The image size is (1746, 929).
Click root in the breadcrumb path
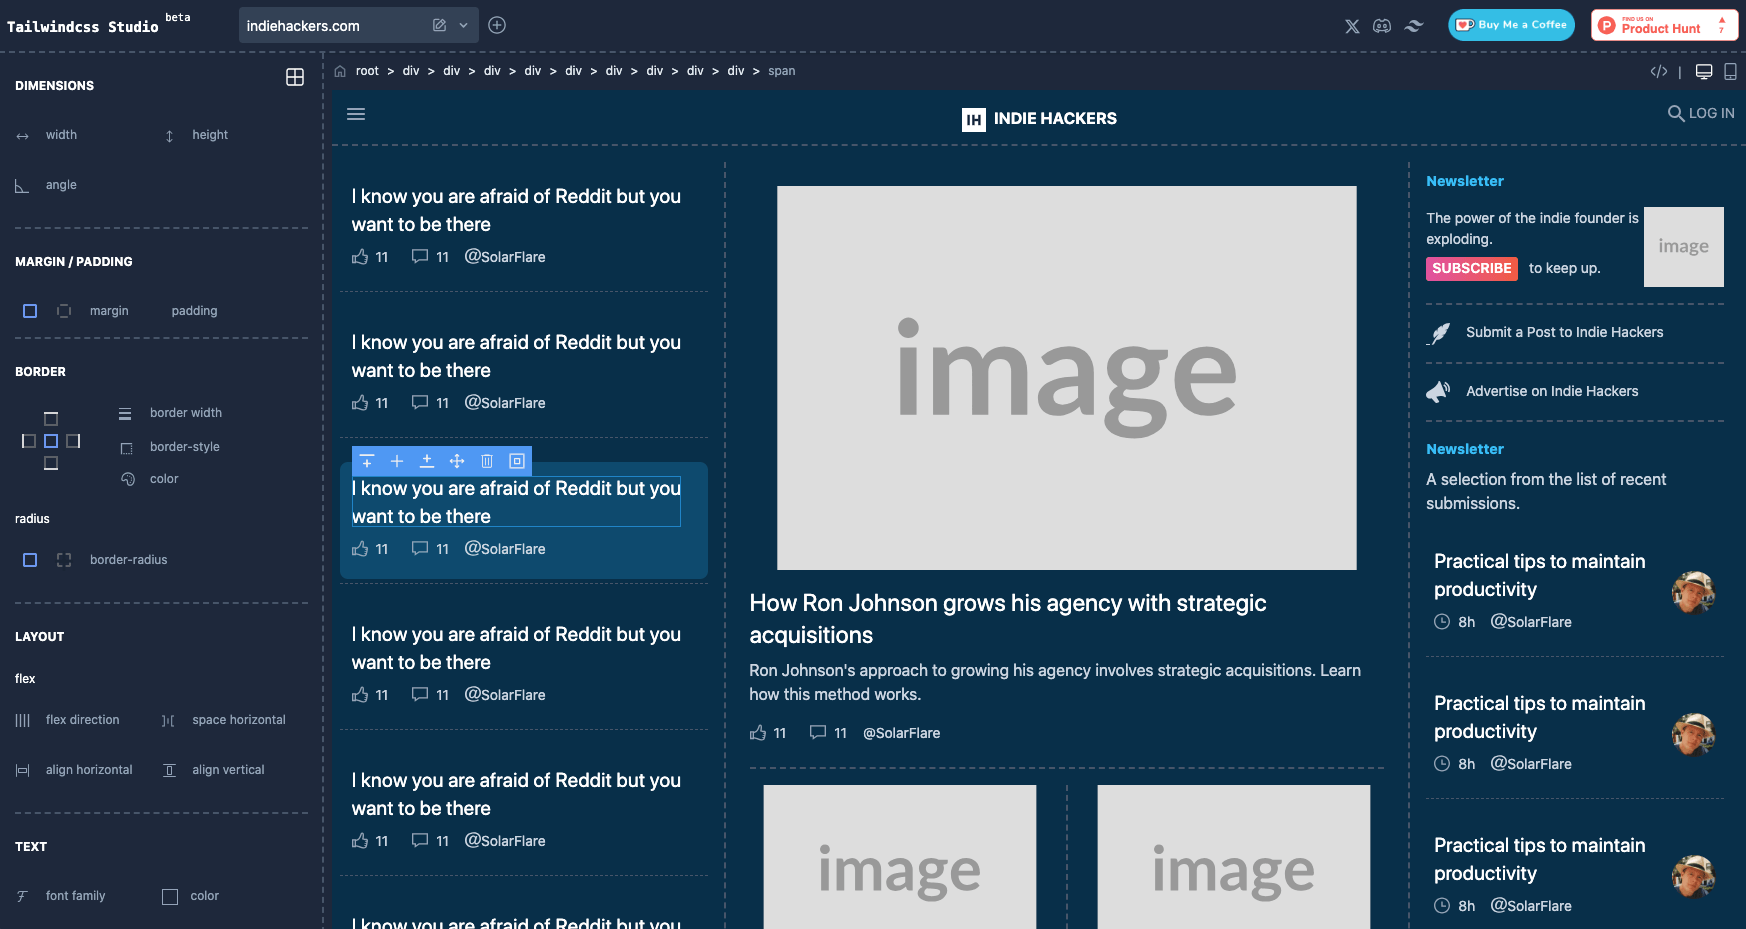coord(367,71)
